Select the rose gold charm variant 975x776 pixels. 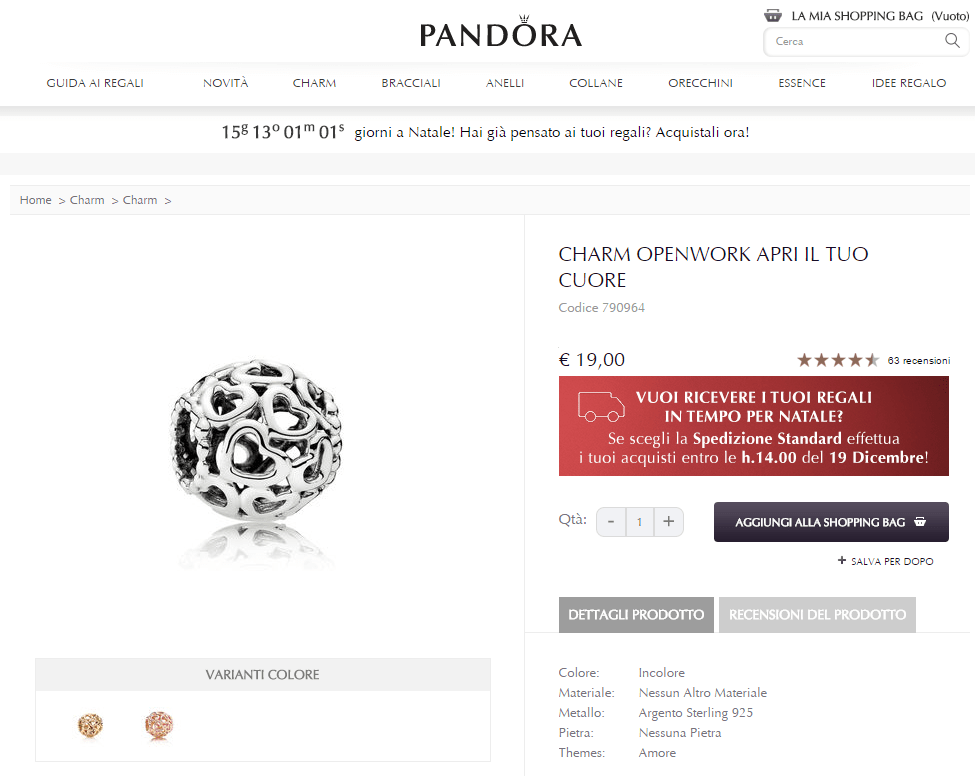tap(159, 724)
